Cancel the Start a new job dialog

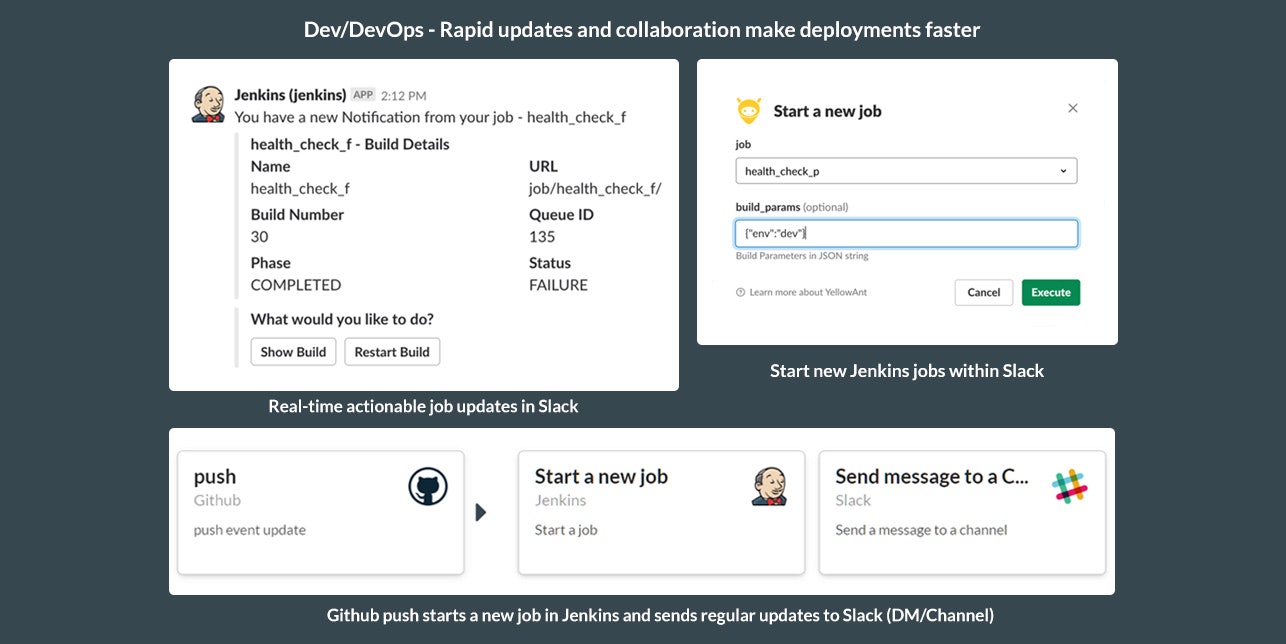[983, 292]
